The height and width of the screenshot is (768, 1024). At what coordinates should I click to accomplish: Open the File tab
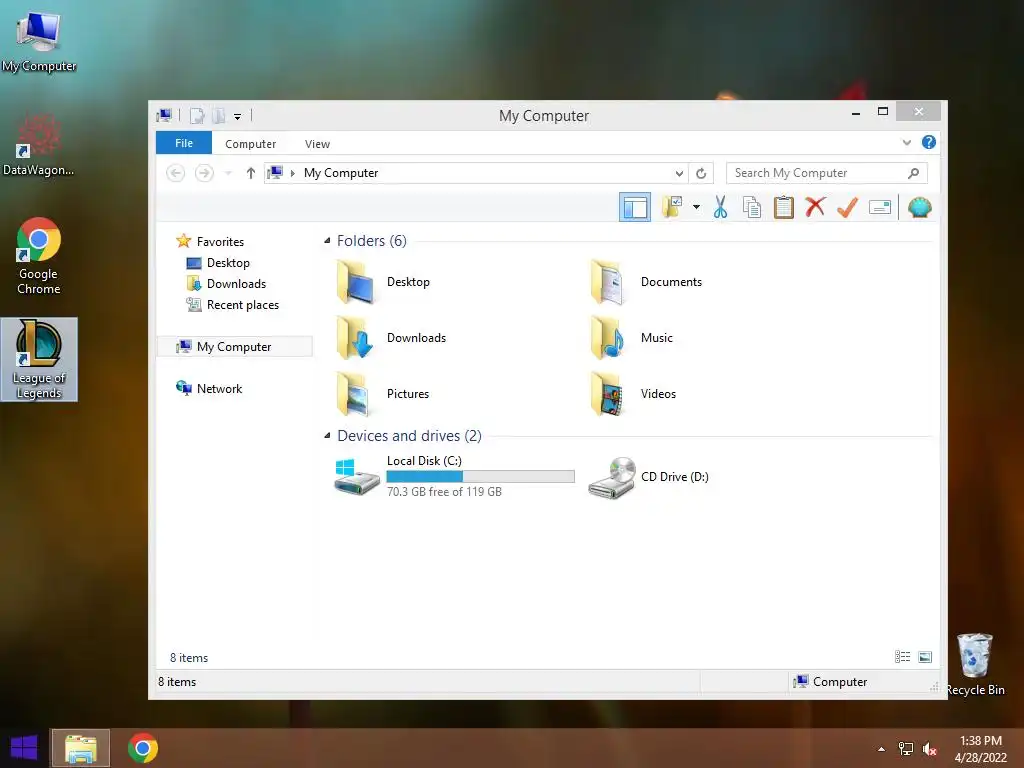pos(184,143)
